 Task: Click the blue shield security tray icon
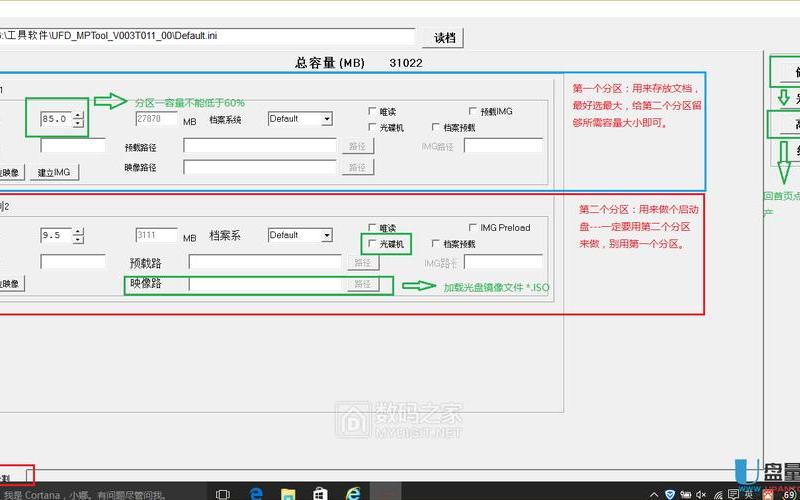coord(670,494)
